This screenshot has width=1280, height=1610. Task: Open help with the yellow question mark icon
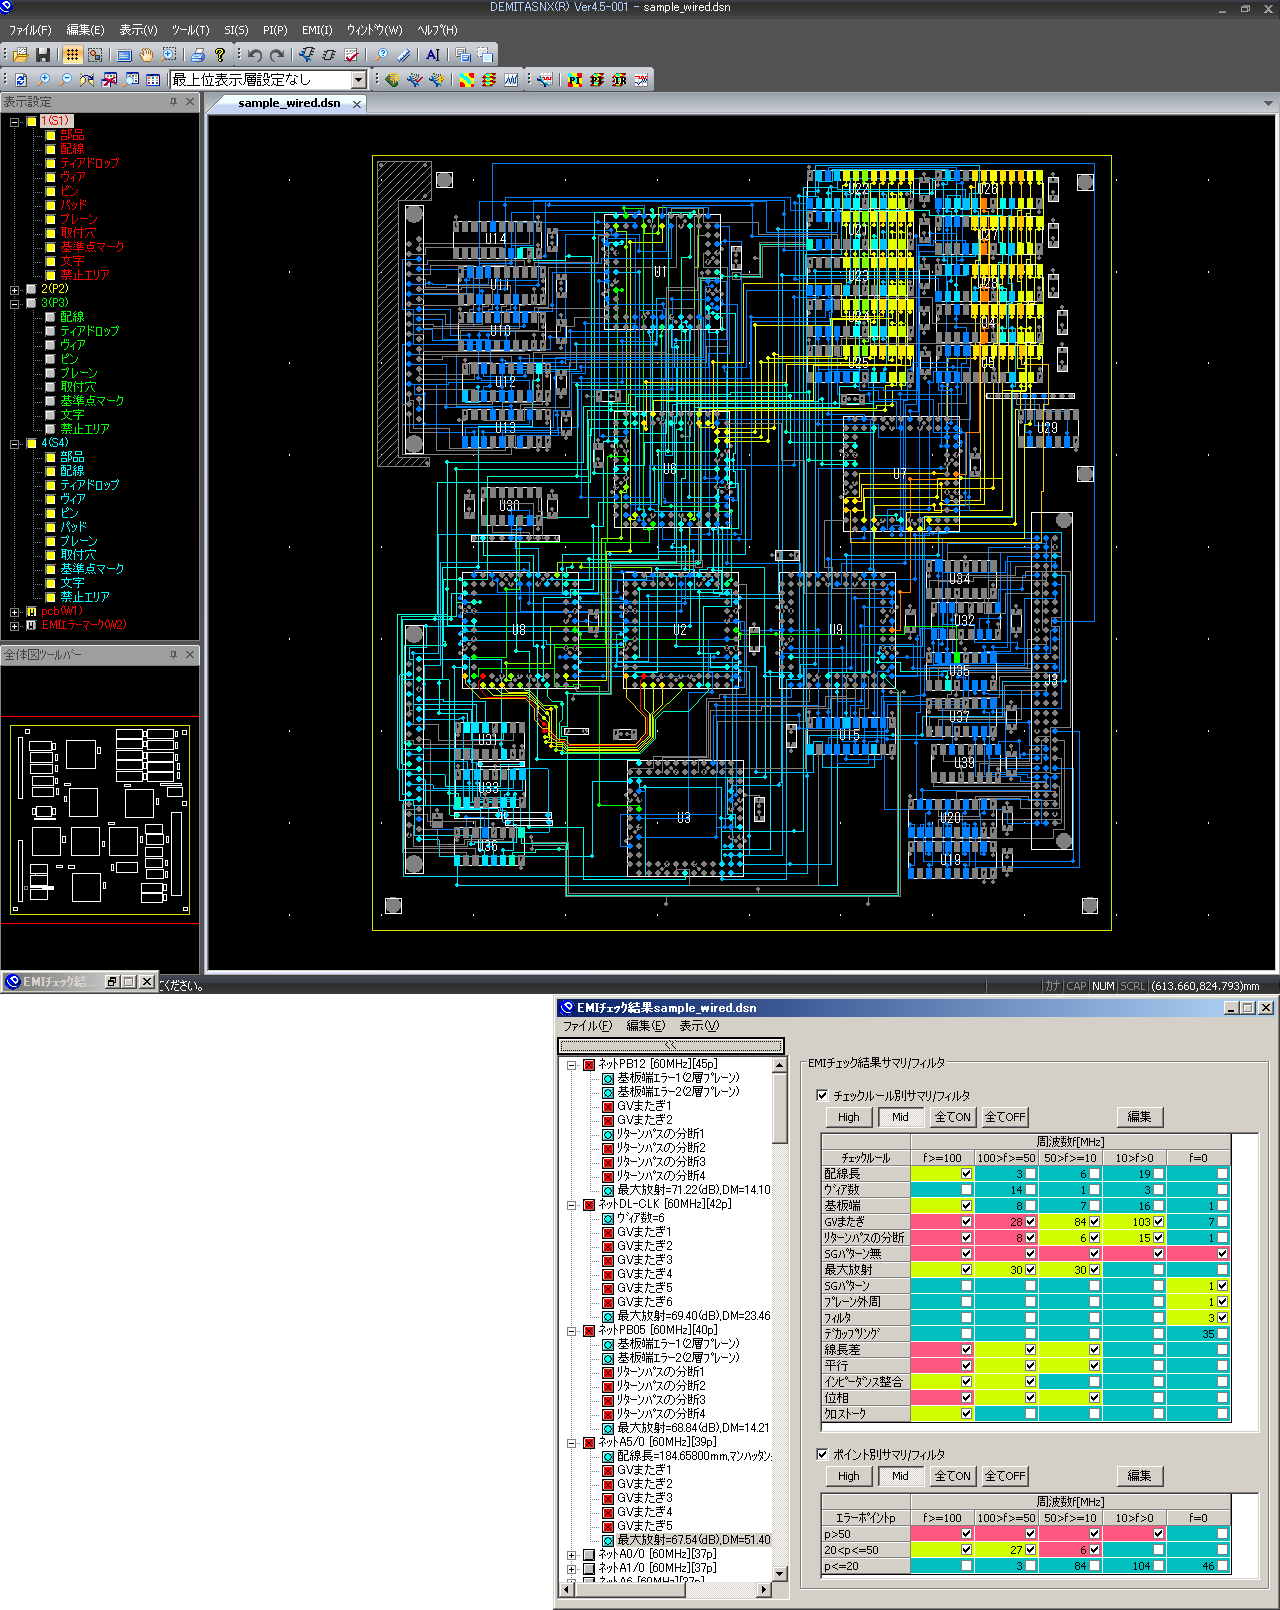pos(220,55)
